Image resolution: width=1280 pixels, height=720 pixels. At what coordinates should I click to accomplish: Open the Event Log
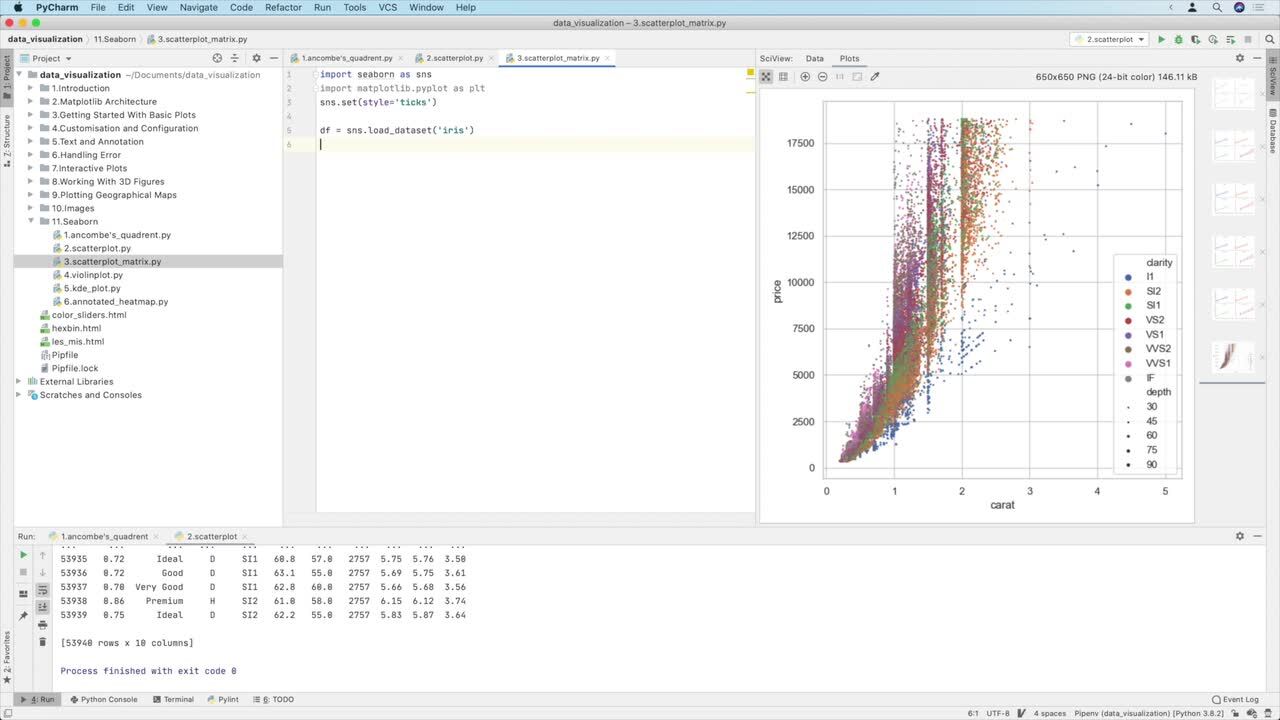point(1234,699)
